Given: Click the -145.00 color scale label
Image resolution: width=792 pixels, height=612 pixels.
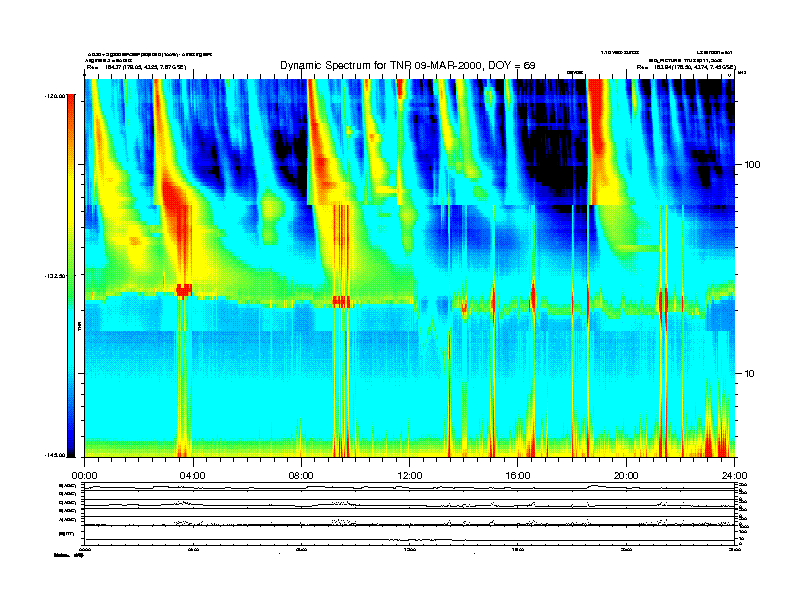Looking at the screenshot, I should [x=54, y=455].
